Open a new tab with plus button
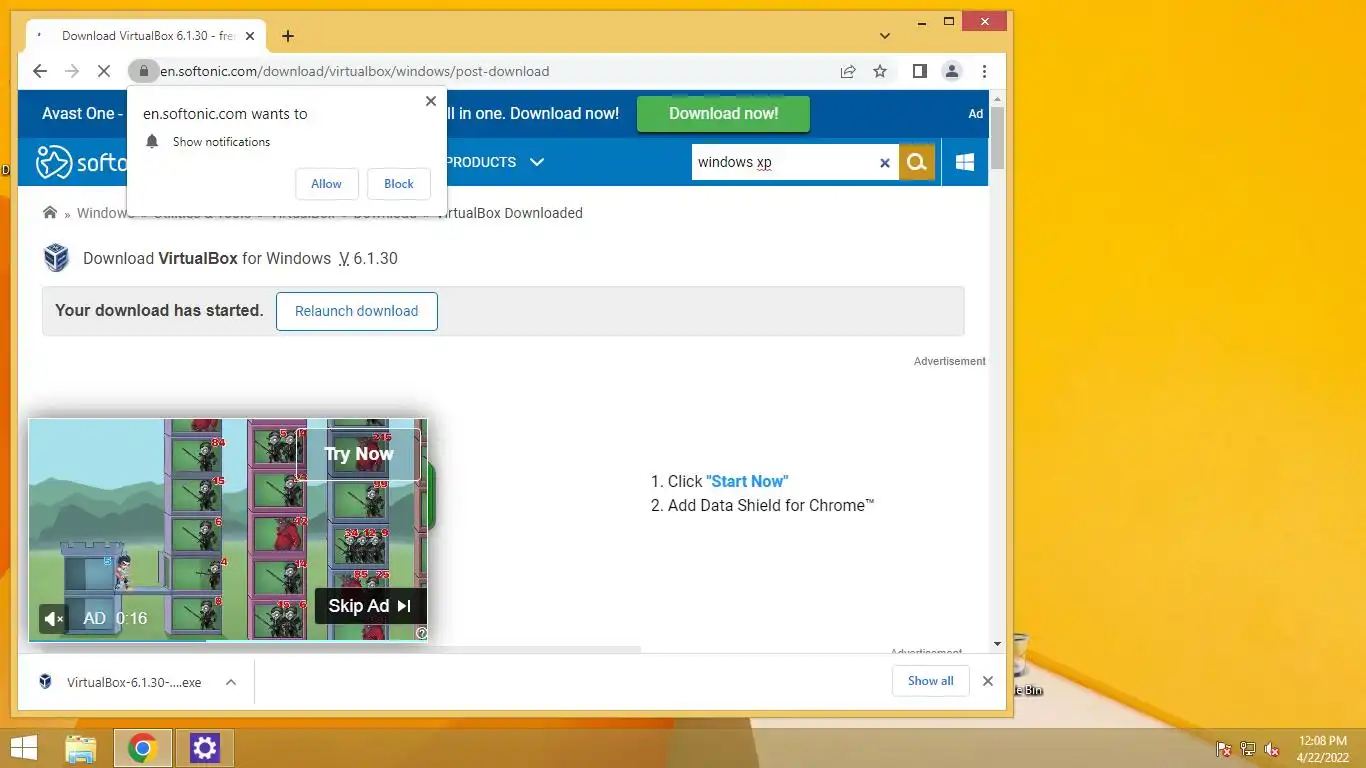The width and height of the screenshot is (1366, 768). pos(288,36)
